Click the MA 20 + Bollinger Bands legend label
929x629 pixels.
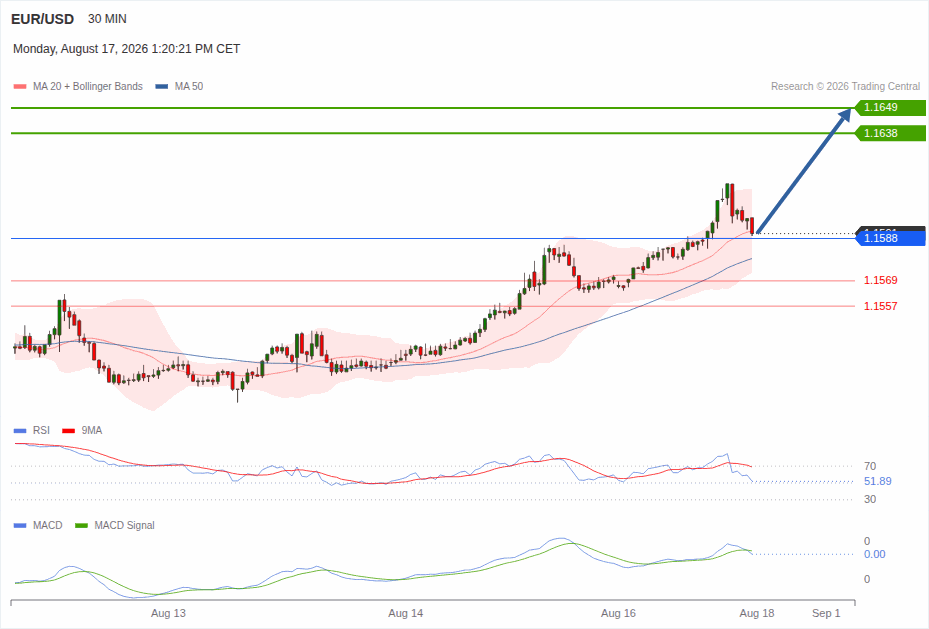[88, 86]
